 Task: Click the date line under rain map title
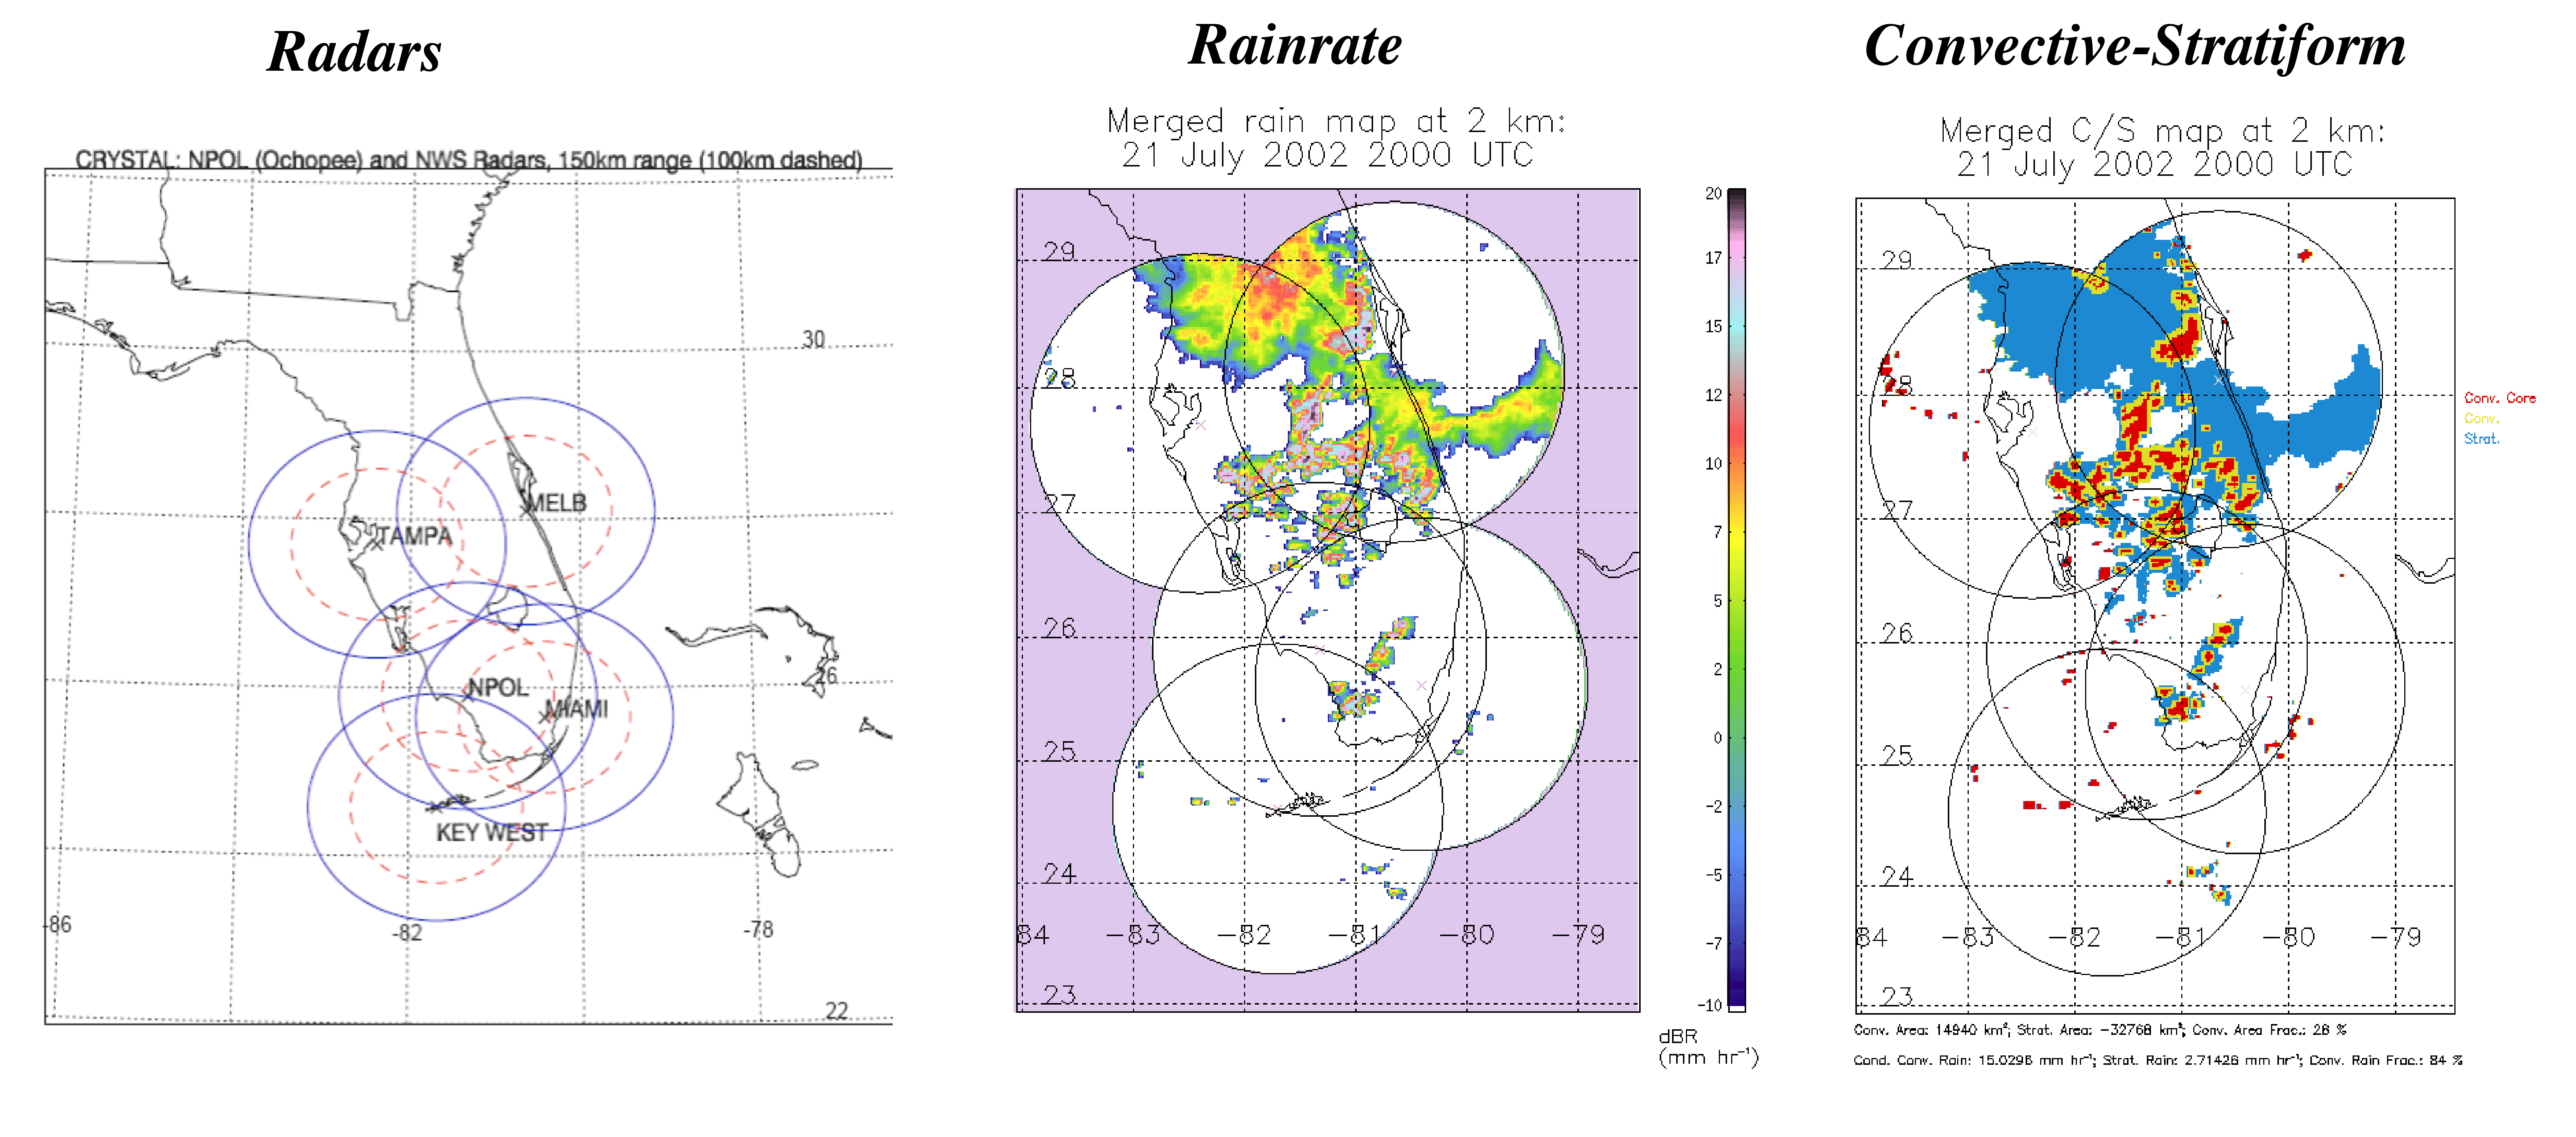tap(1327, 155)
